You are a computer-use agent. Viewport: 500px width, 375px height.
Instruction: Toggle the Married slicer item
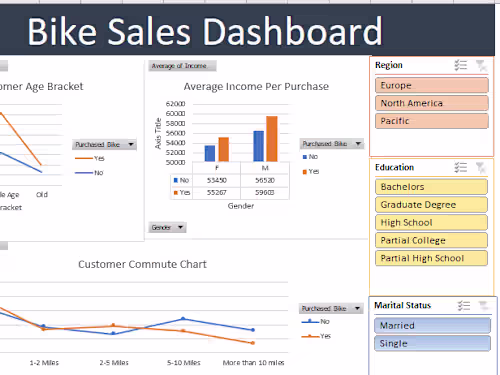tap(432, 325)
